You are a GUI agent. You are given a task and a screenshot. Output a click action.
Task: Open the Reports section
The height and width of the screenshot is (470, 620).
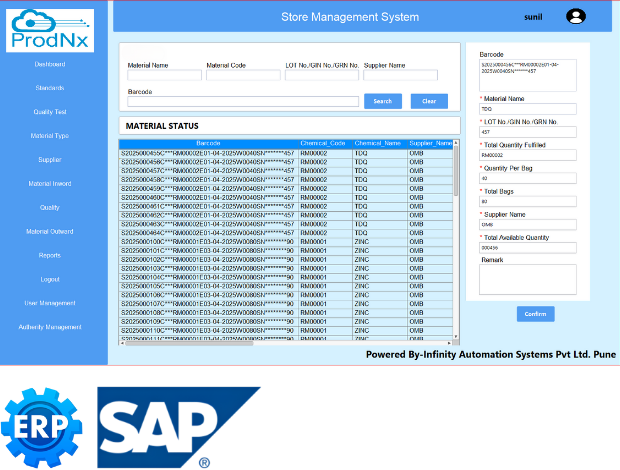(x=50, y=255)
